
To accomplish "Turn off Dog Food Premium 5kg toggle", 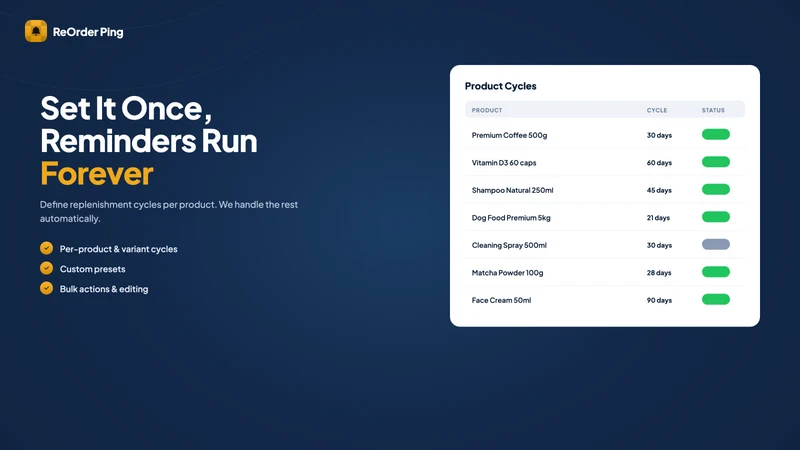I will [x=715, y=217].
